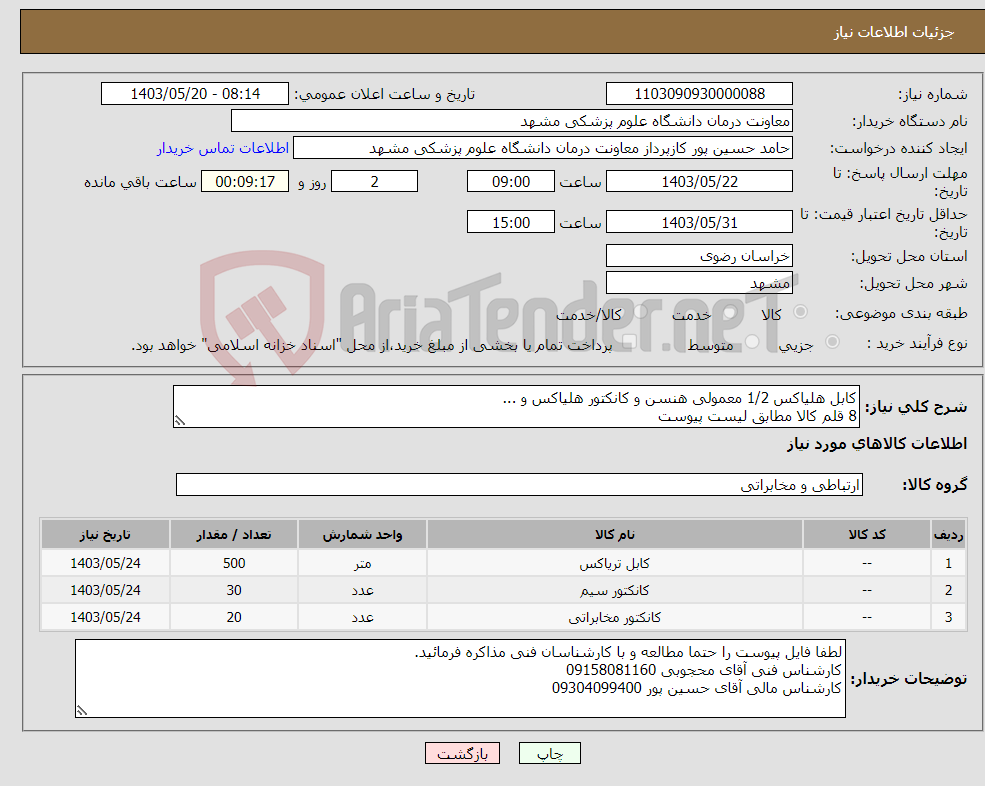Click the resize handle of buyer notes box
985x786 pixels.
82,711
